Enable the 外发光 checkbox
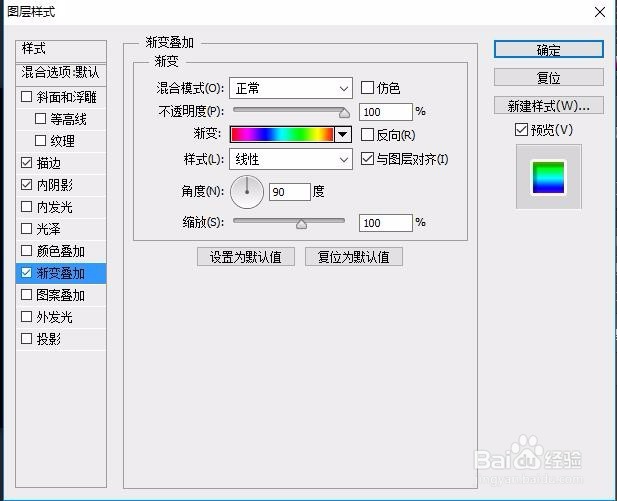The image size is (617, 501). tap(26, 317)
